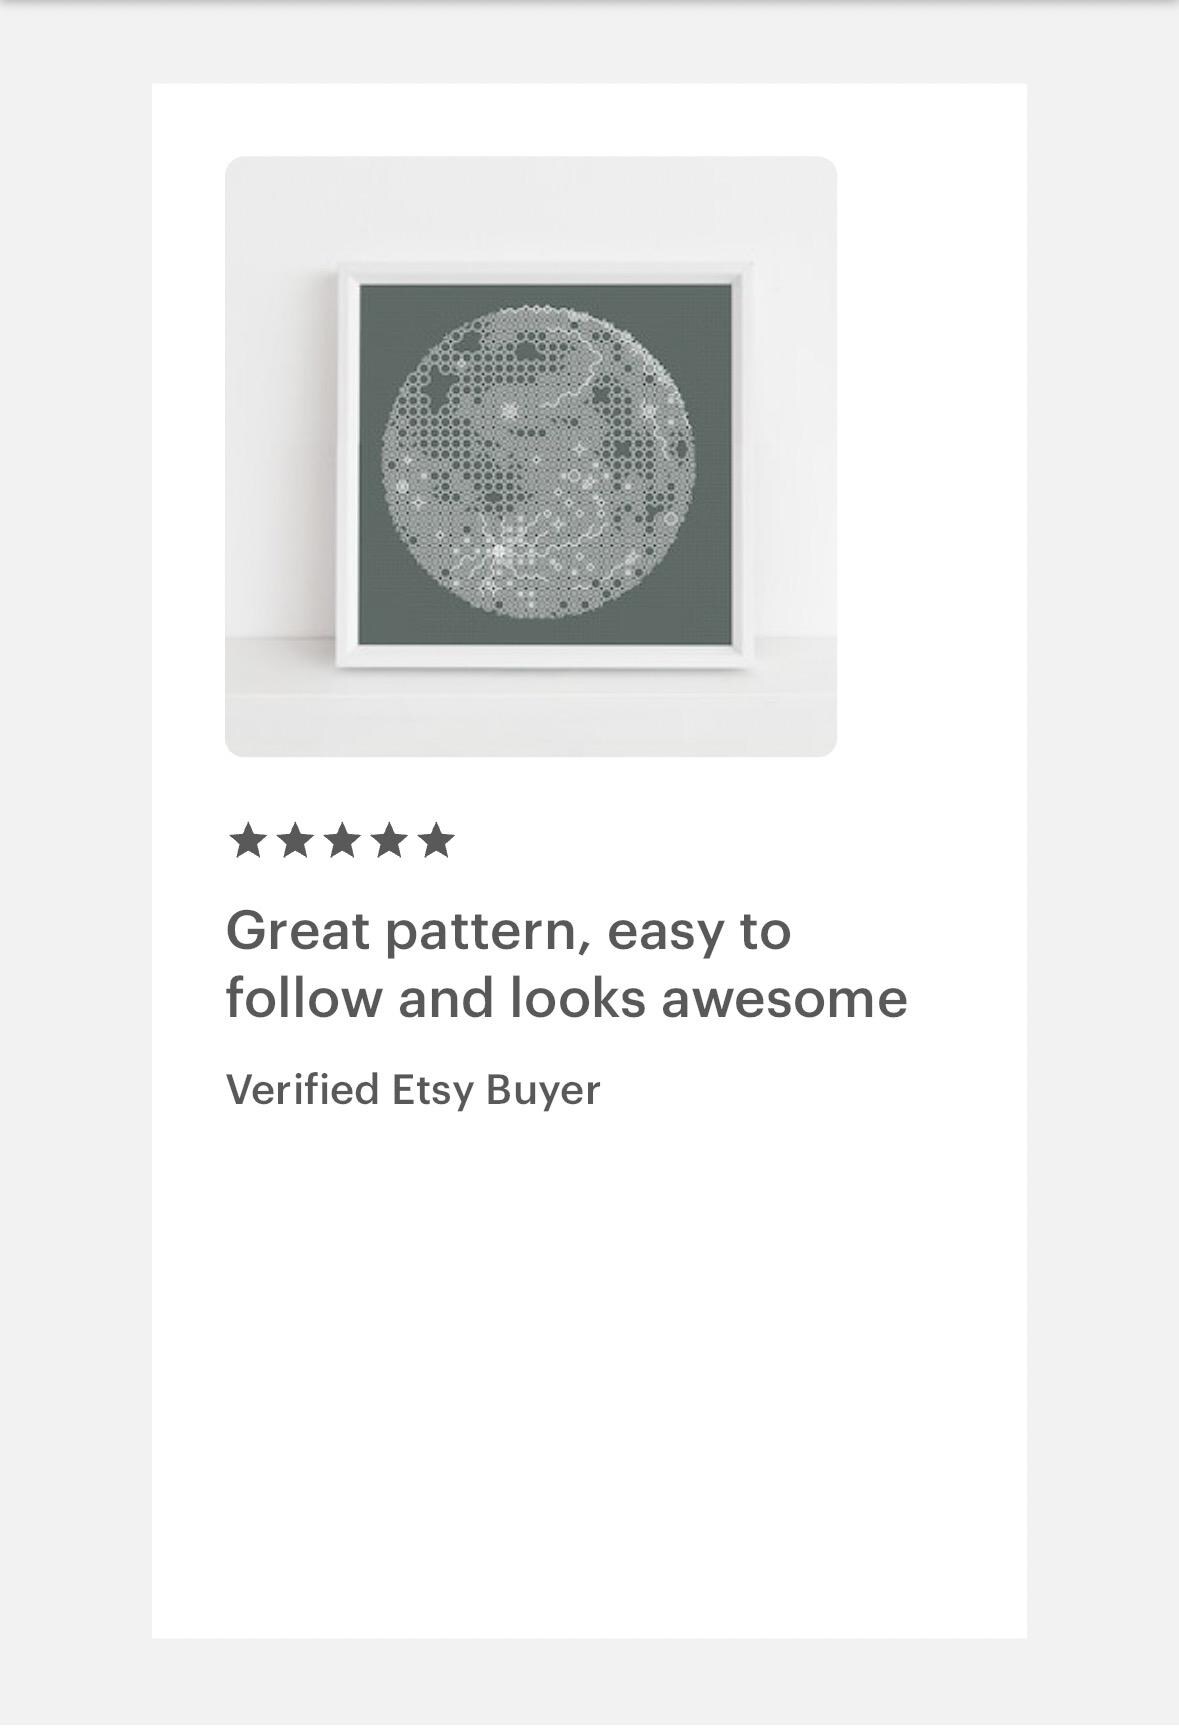The height and width of the screenshot is (1733, 1179).
Task: Click the first rating star
Action: [x=247, y=840]
